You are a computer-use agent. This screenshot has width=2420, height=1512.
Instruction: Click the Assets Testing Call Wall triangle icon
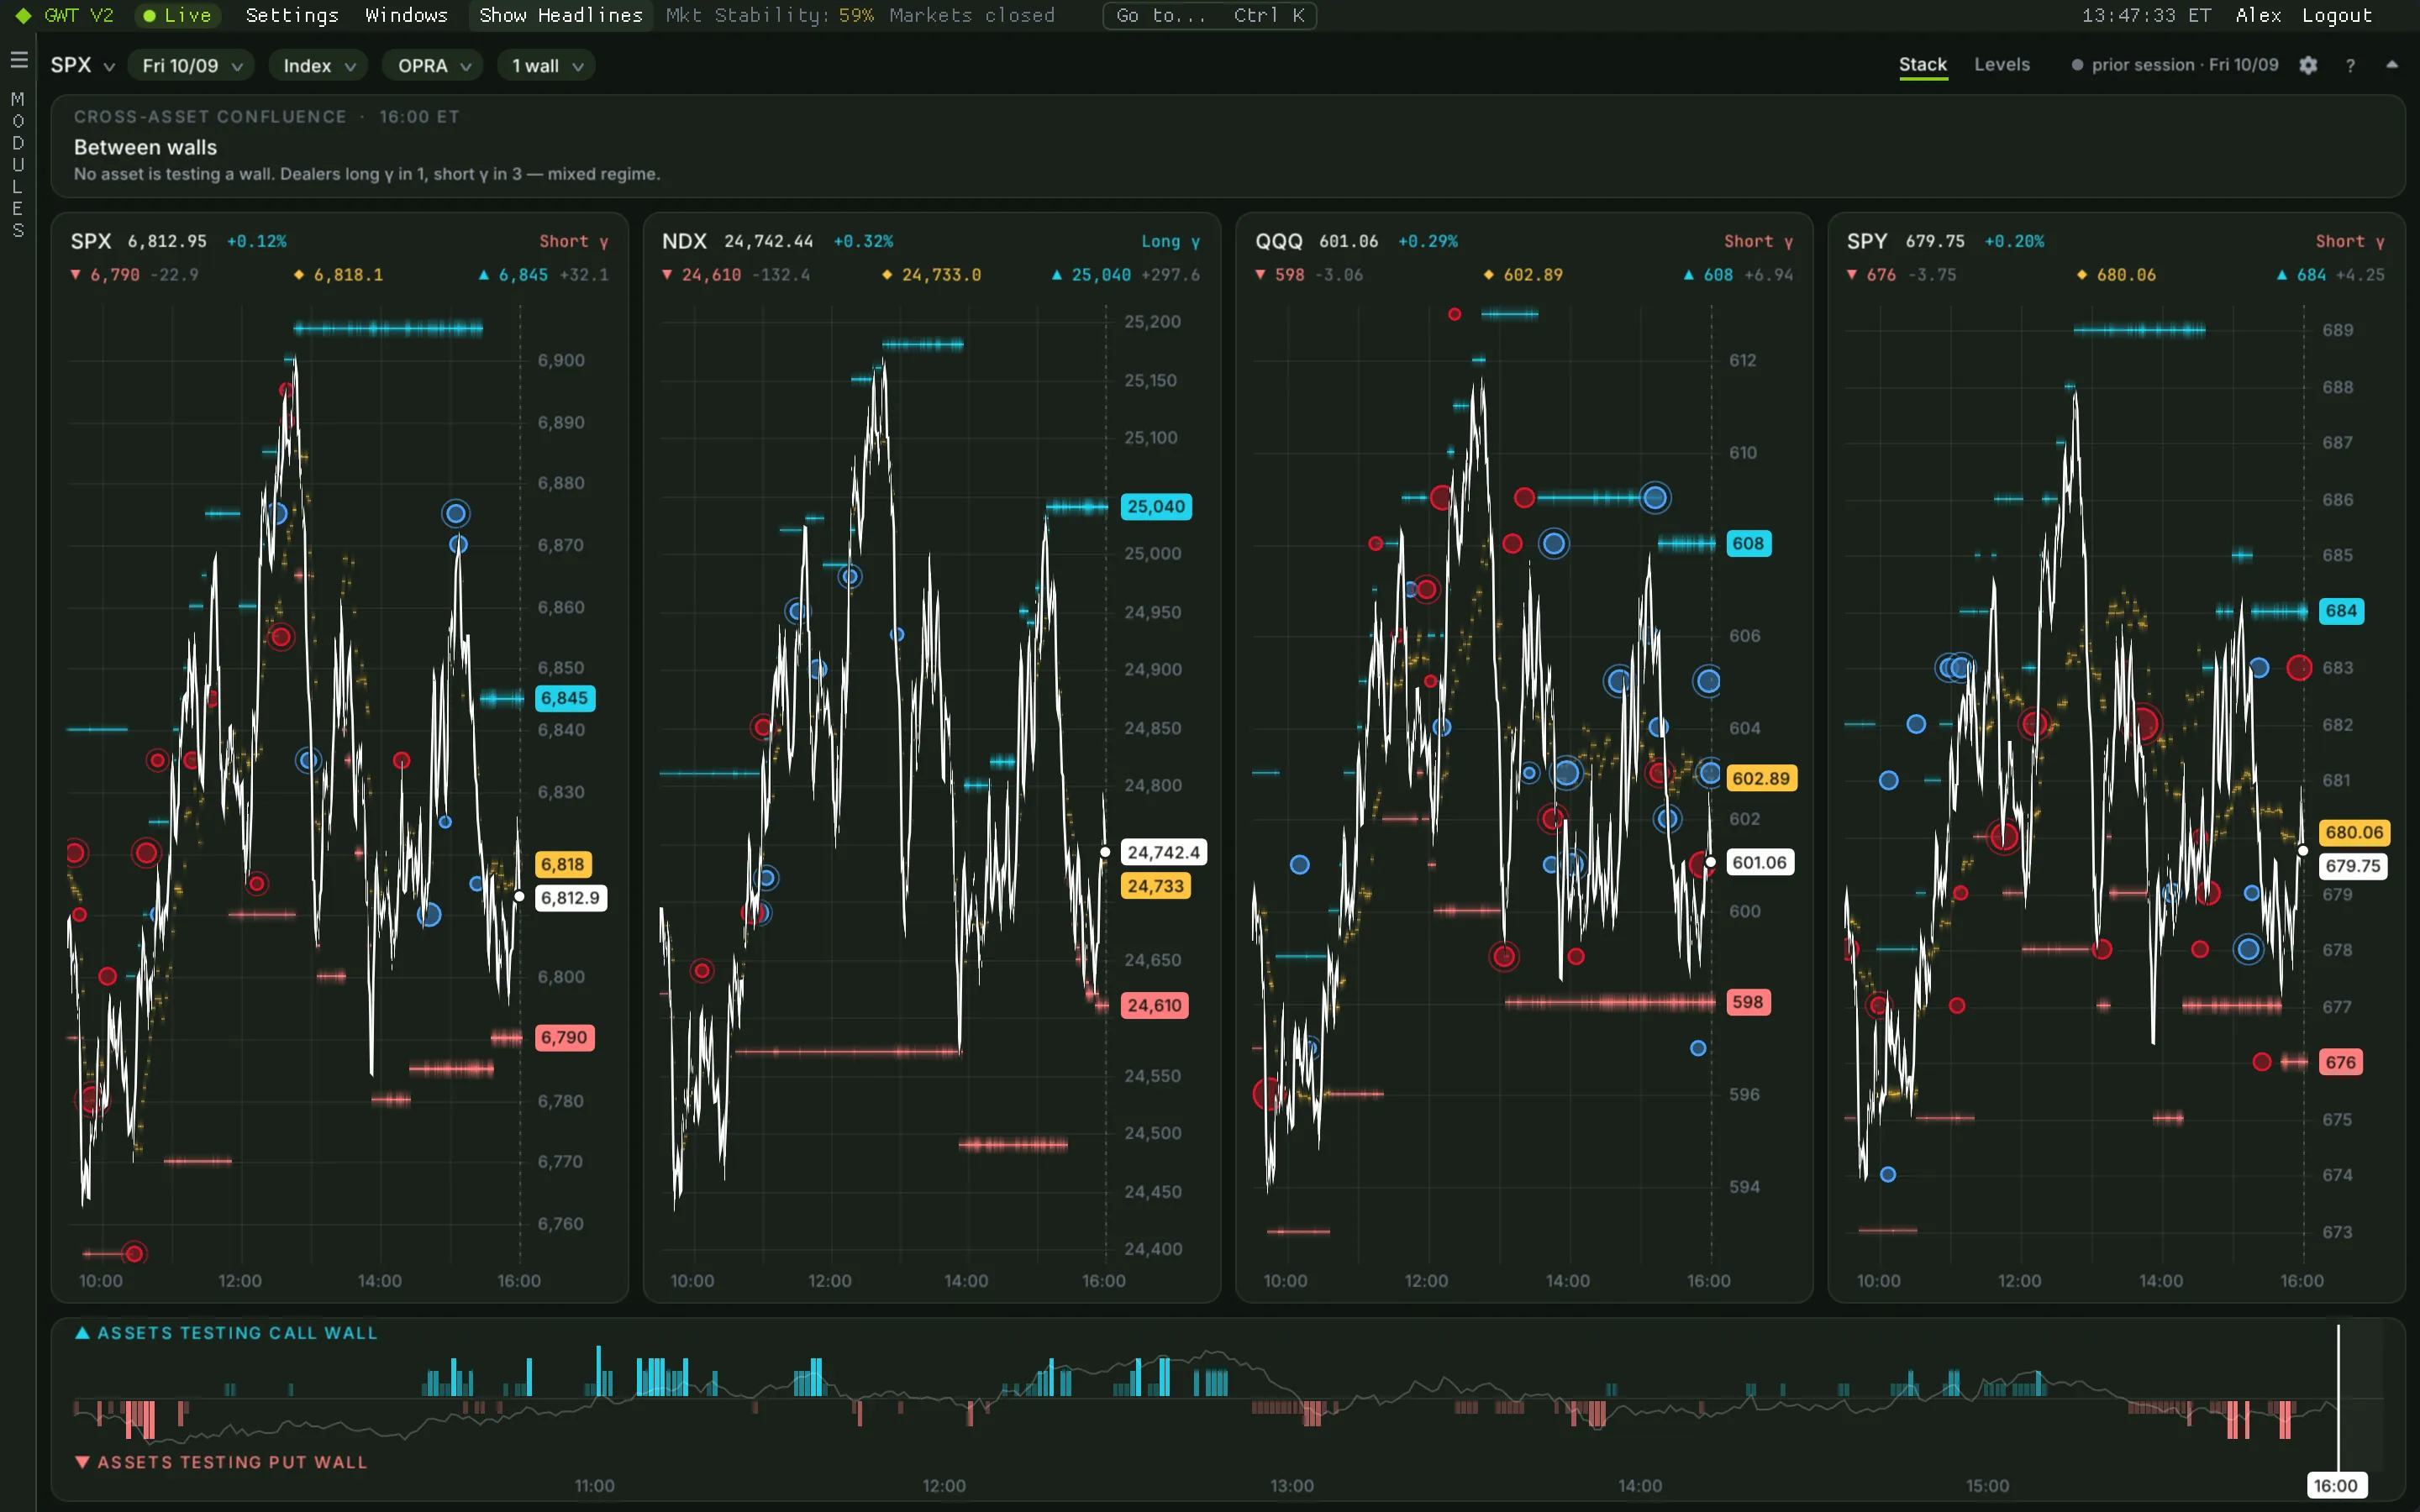pos(83,1333)
